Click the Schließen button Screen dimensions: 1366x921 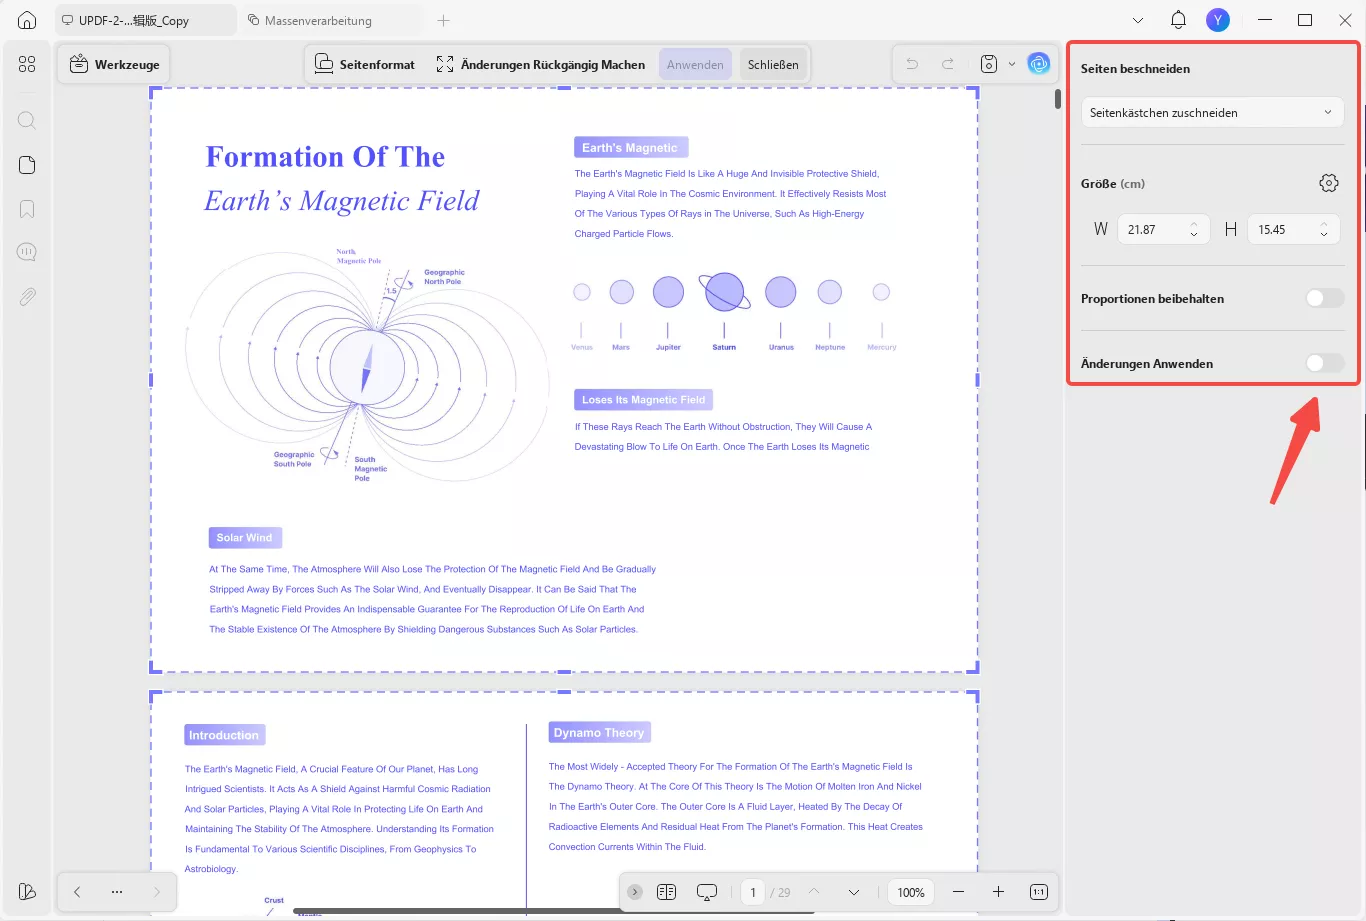773,64
